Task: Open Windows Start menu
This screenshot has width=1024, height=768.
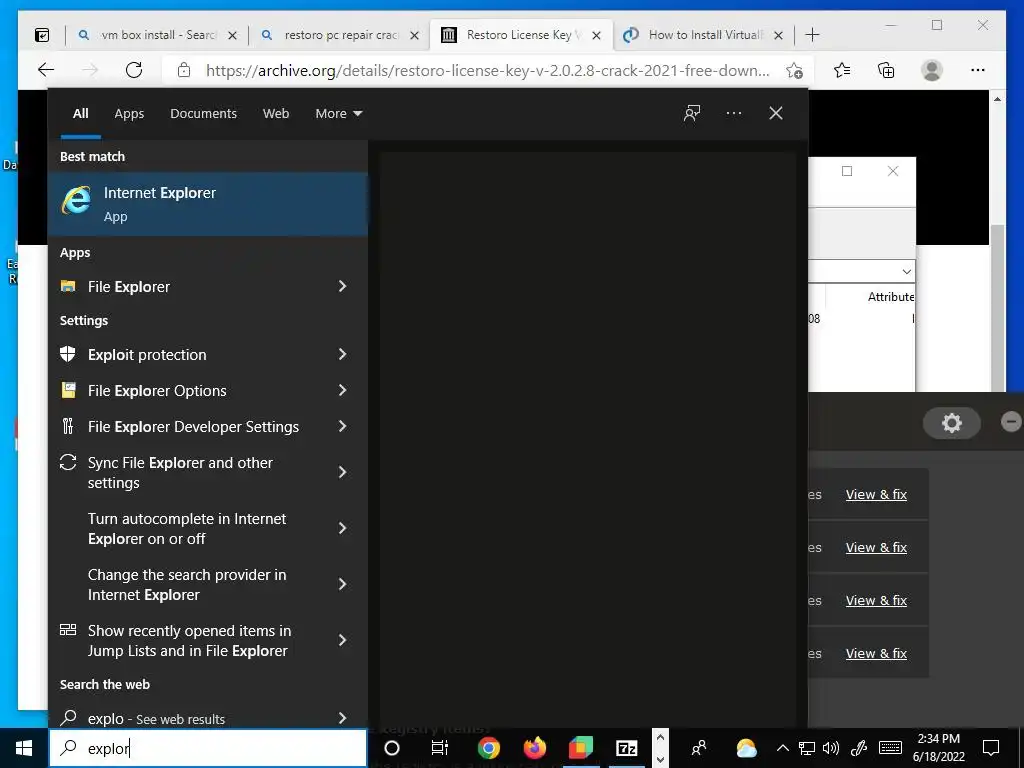Action: (x=24, y=748)
